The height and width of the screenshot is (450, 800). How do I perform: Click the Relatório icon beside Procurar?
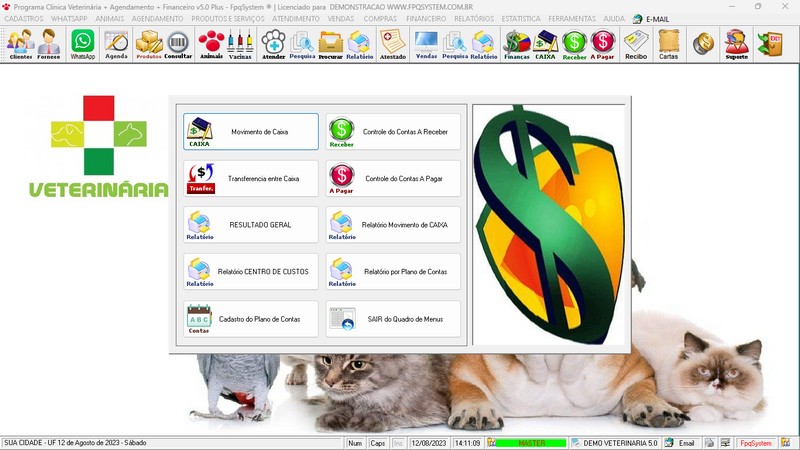click(x=359, y=44)
